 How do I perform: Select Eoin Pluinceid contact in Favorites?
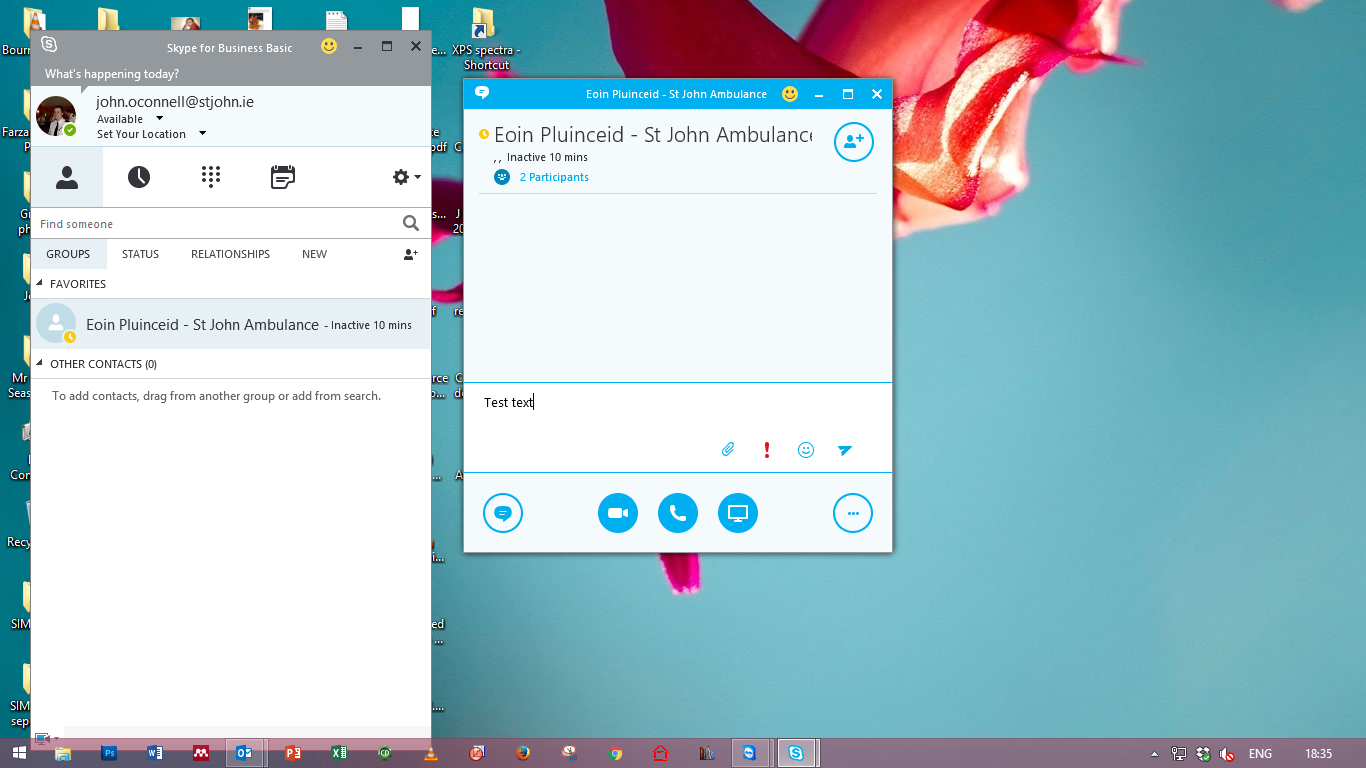(x=231, y=324)
